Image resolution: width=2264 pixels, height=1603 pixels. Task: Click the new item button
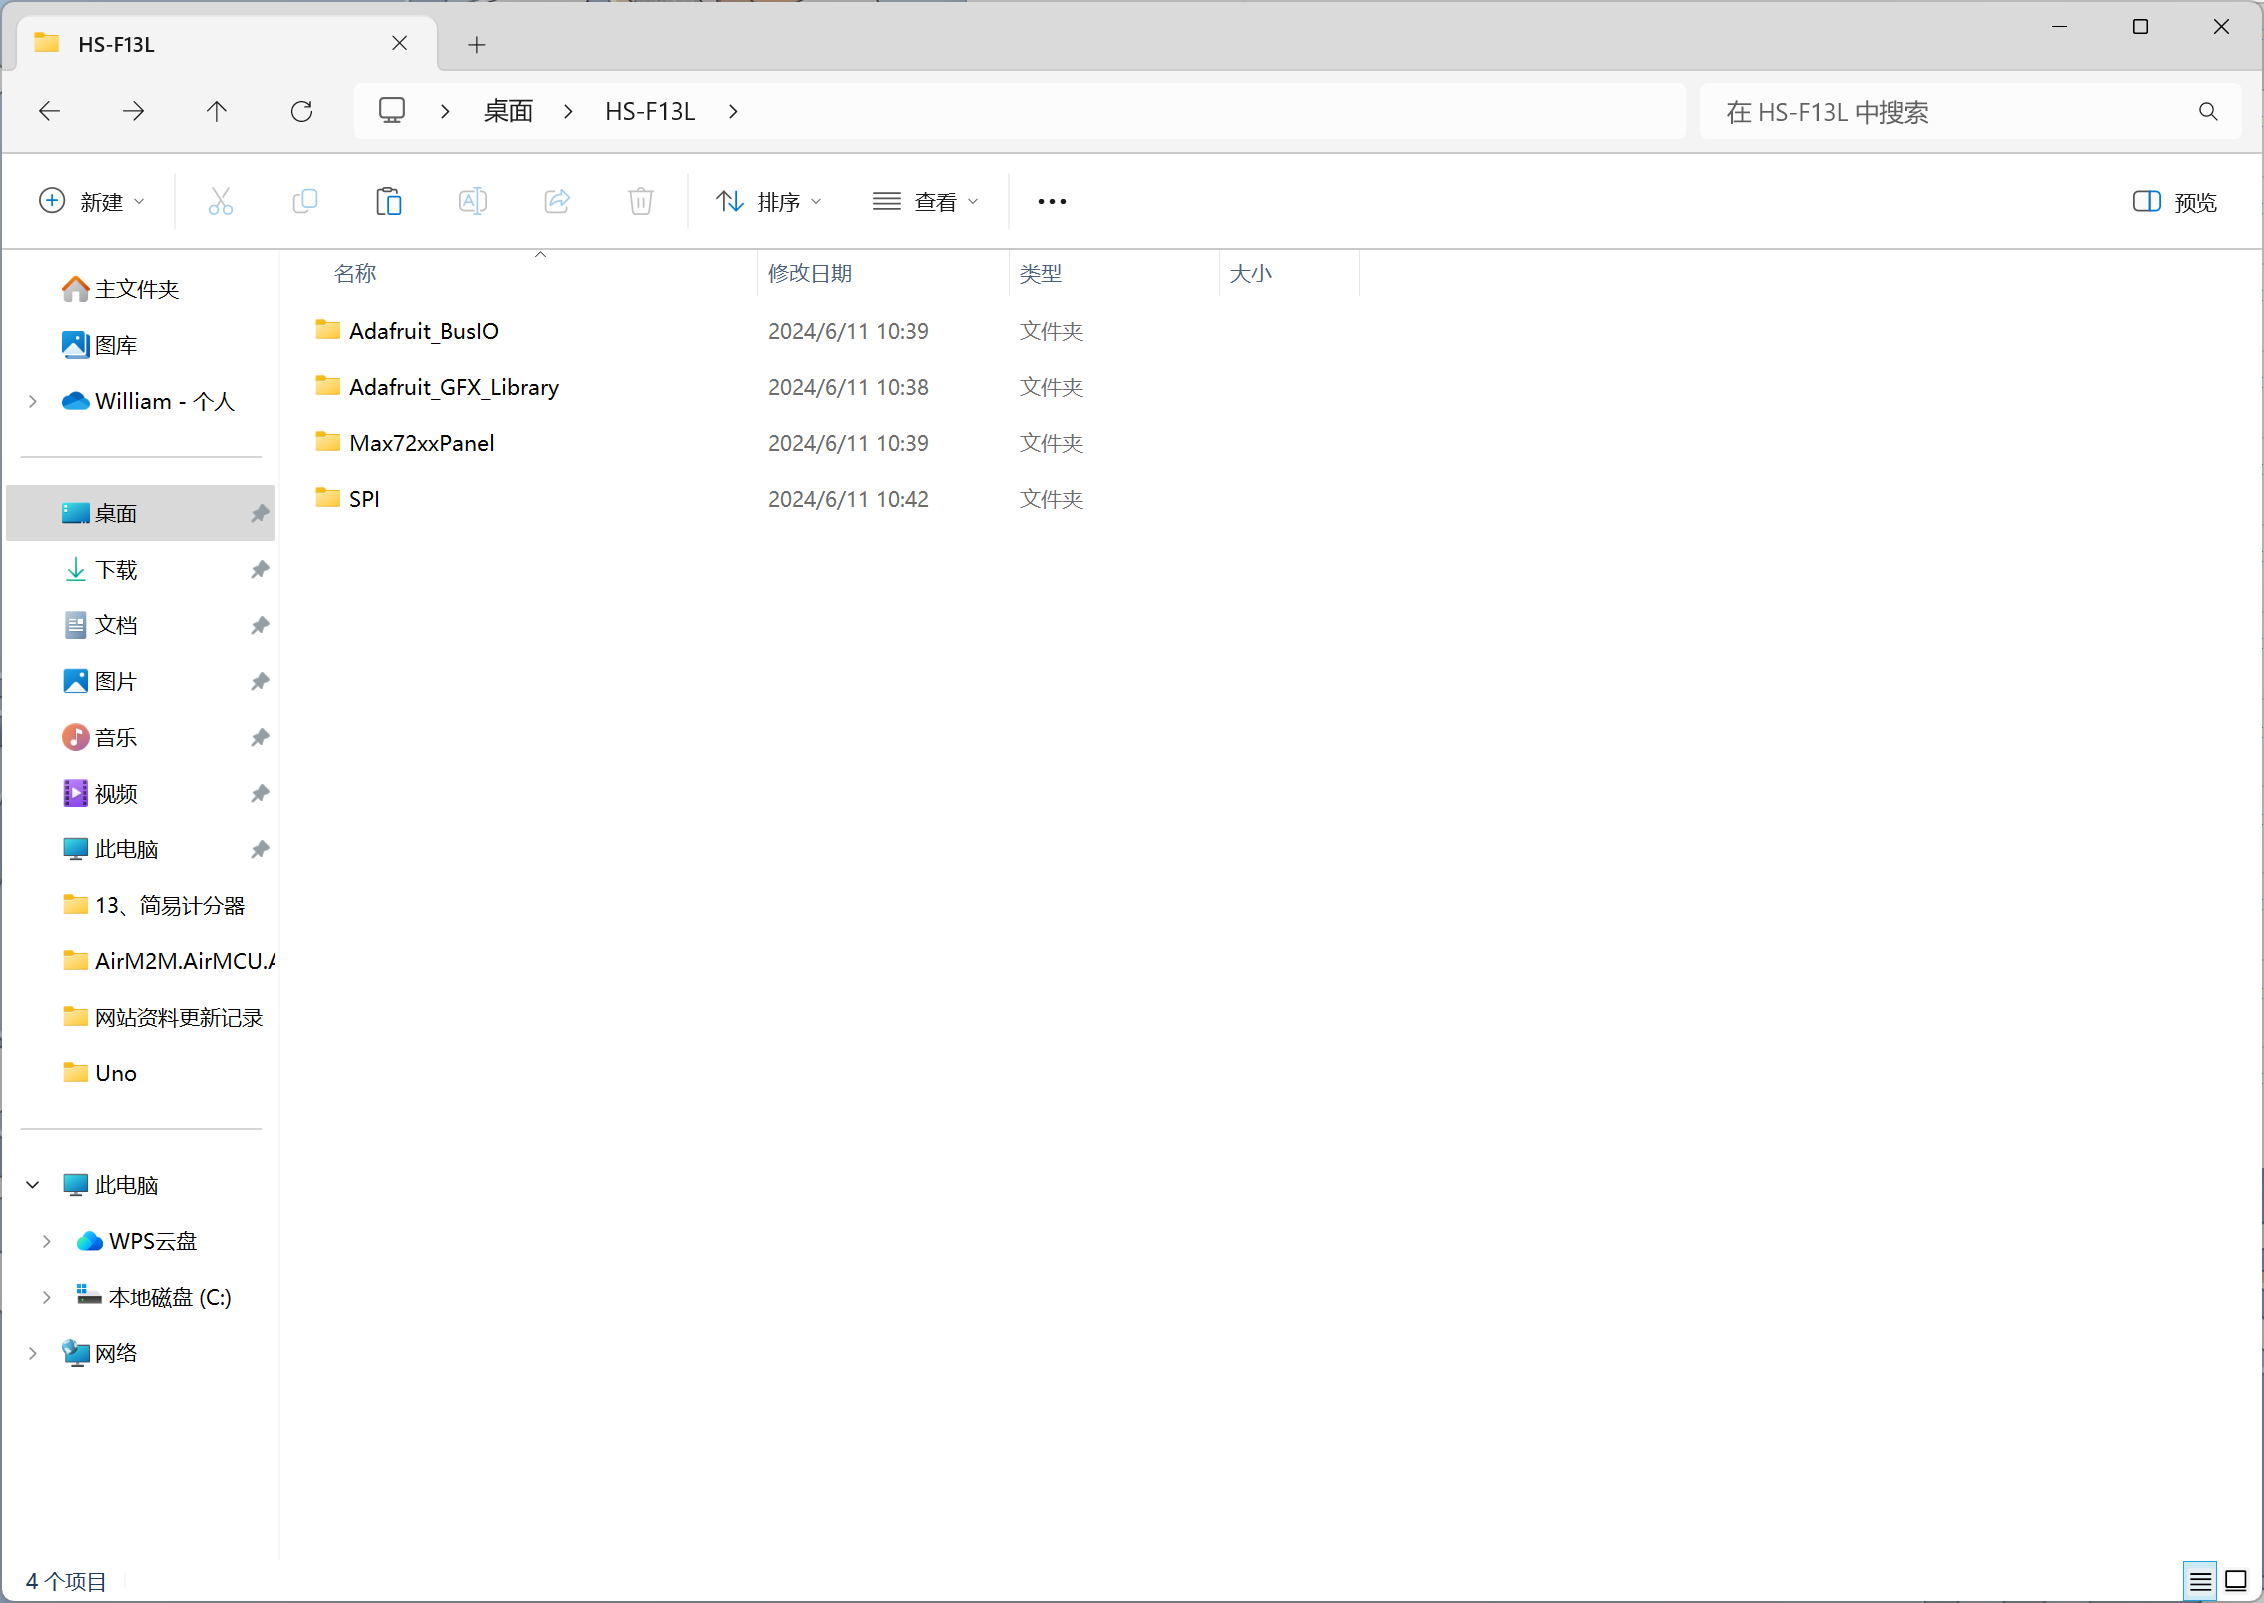coord(88,201)
